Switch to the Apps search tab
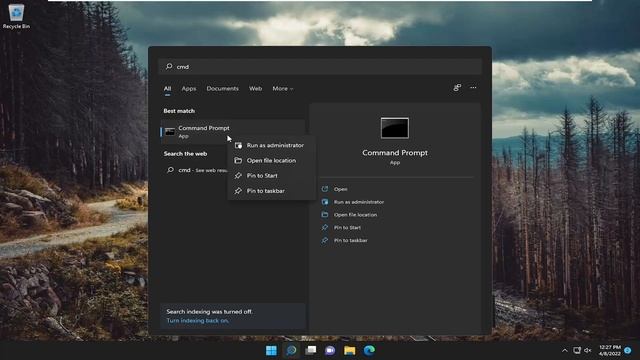 189,89
